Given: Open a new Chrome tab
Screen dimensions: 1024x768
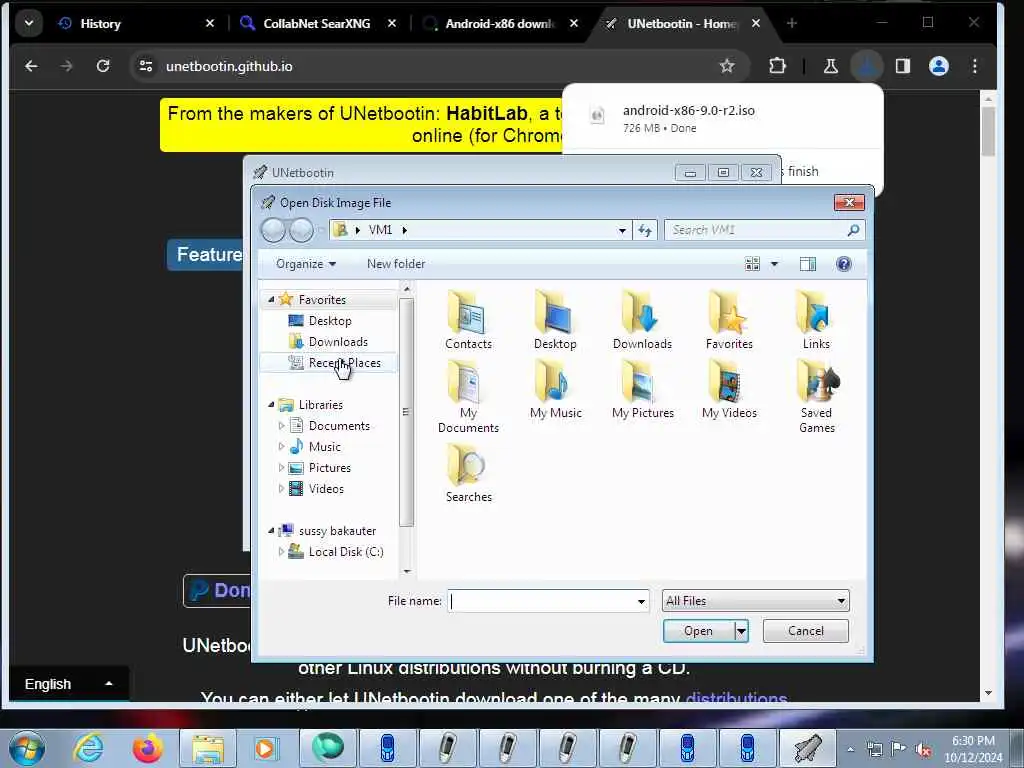Looking at the screenshot, I should pos(792,24).
